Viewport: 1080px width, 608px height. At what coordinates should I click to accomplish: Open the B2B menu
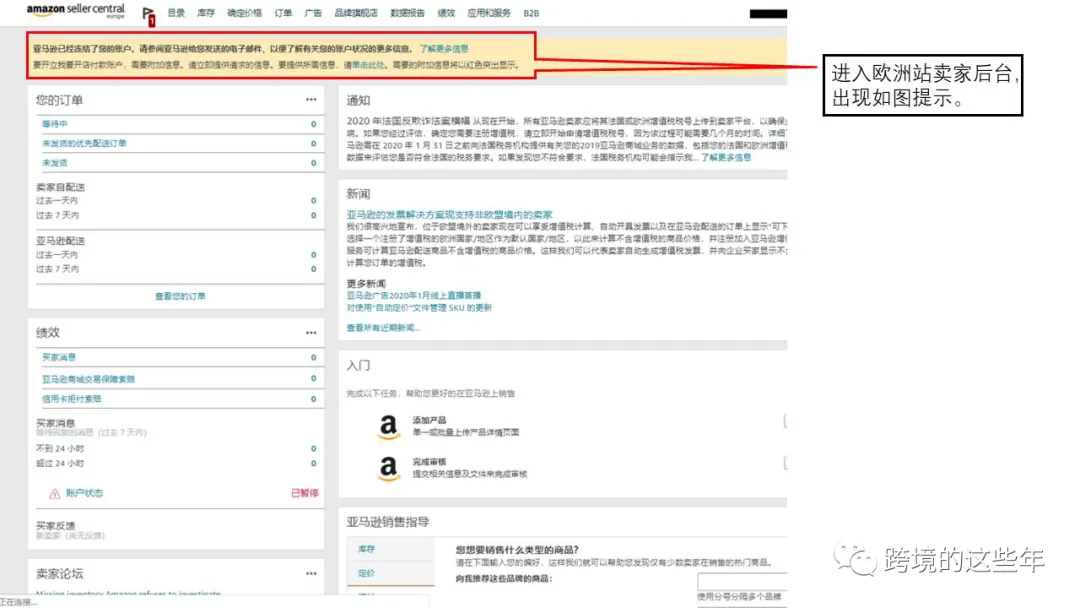pos(531,13)
